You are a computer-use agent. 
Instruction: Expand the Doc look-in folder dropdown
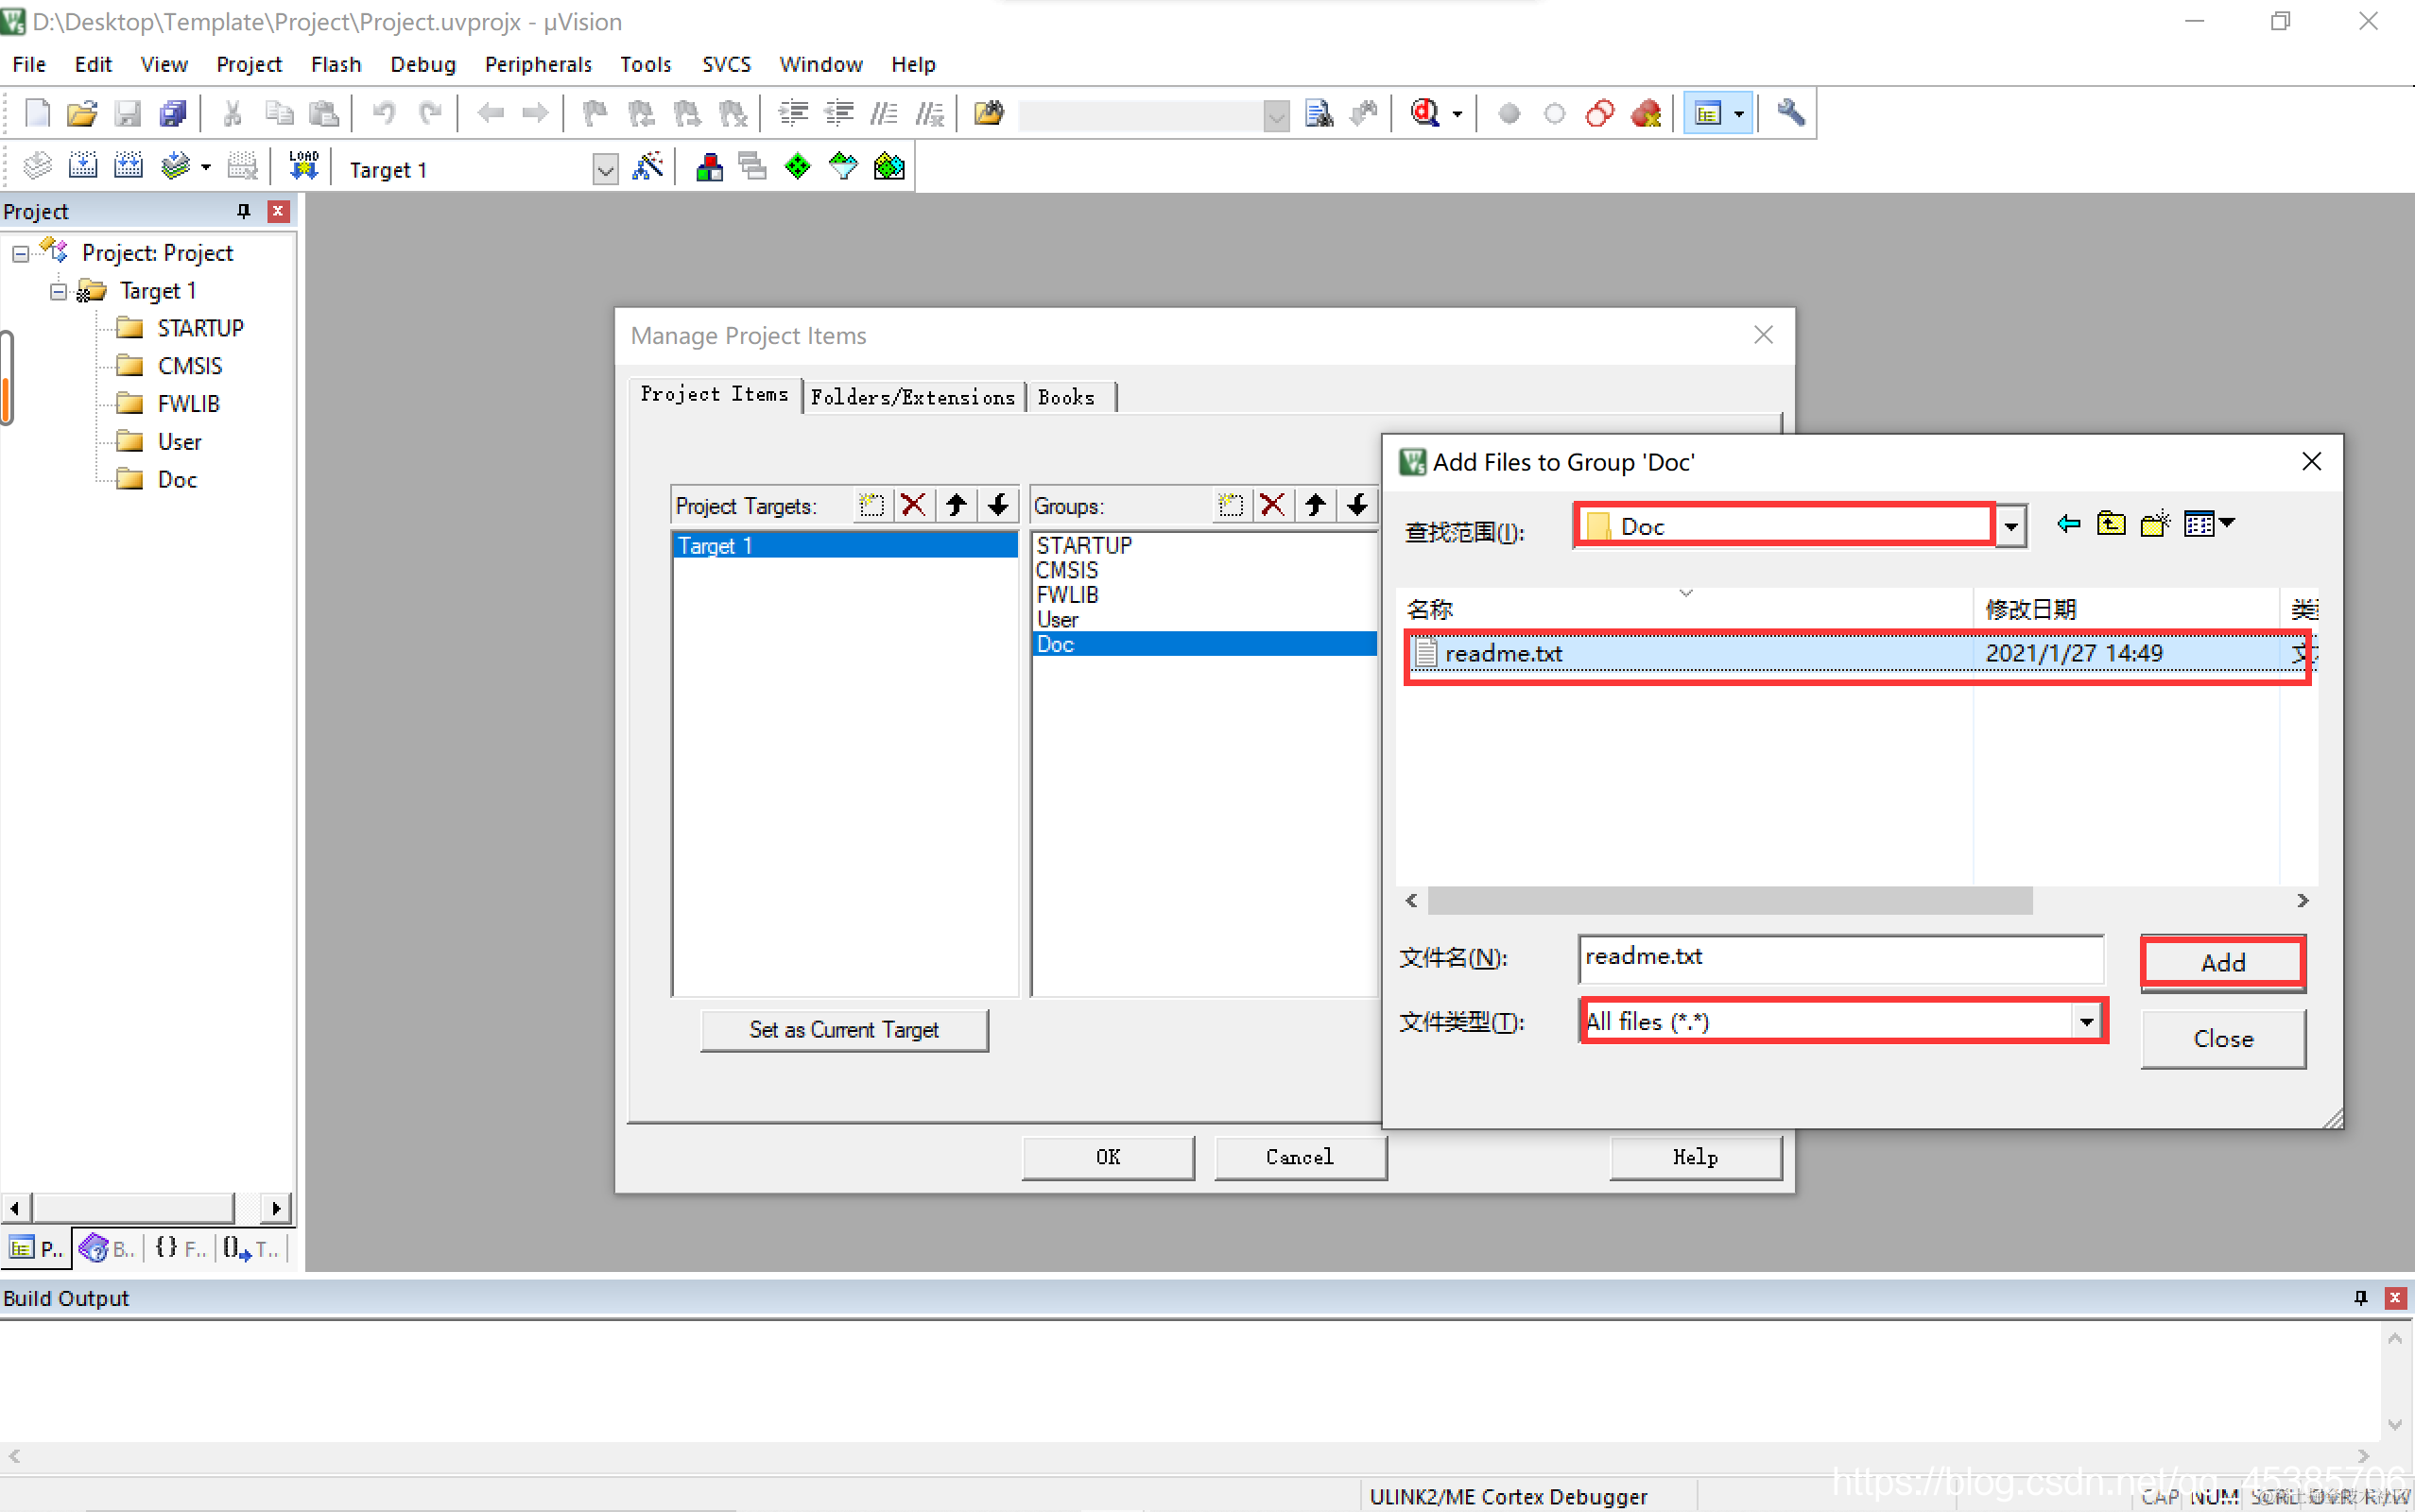tap(2011, 526)
